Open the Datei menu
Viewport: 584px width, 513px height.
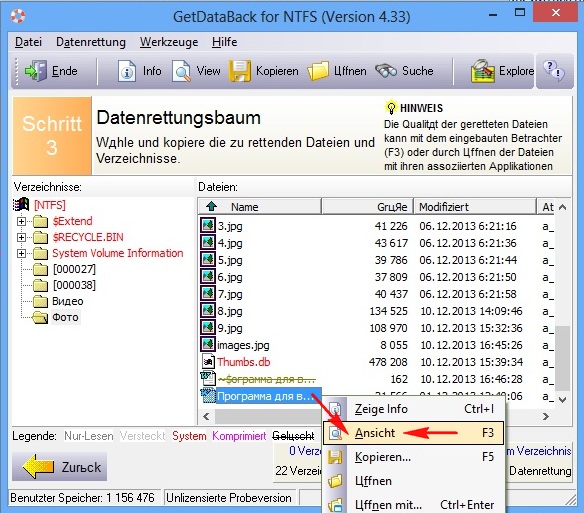click(28, 42)
